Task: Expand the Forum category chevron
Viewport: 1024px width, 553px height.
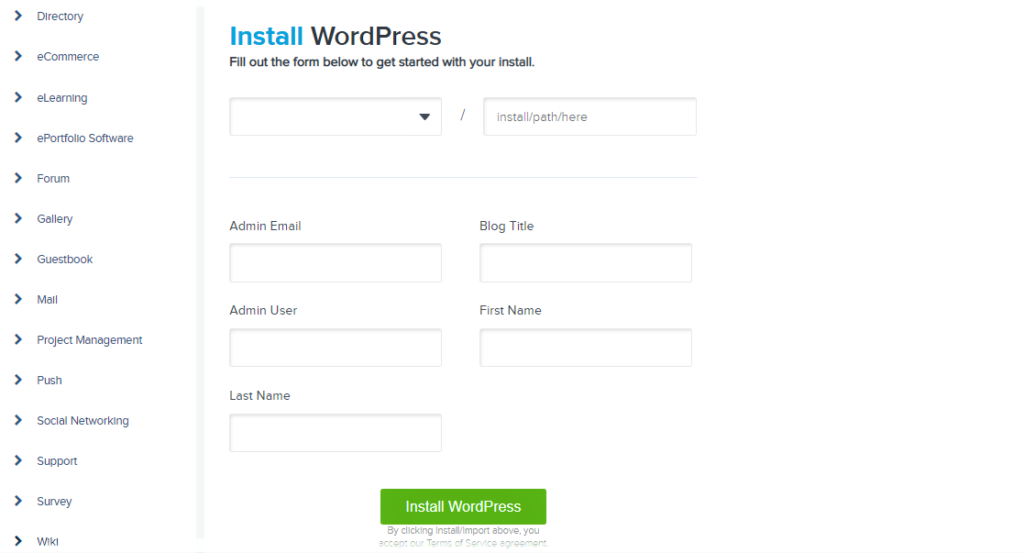Action: tap(18, 178)
